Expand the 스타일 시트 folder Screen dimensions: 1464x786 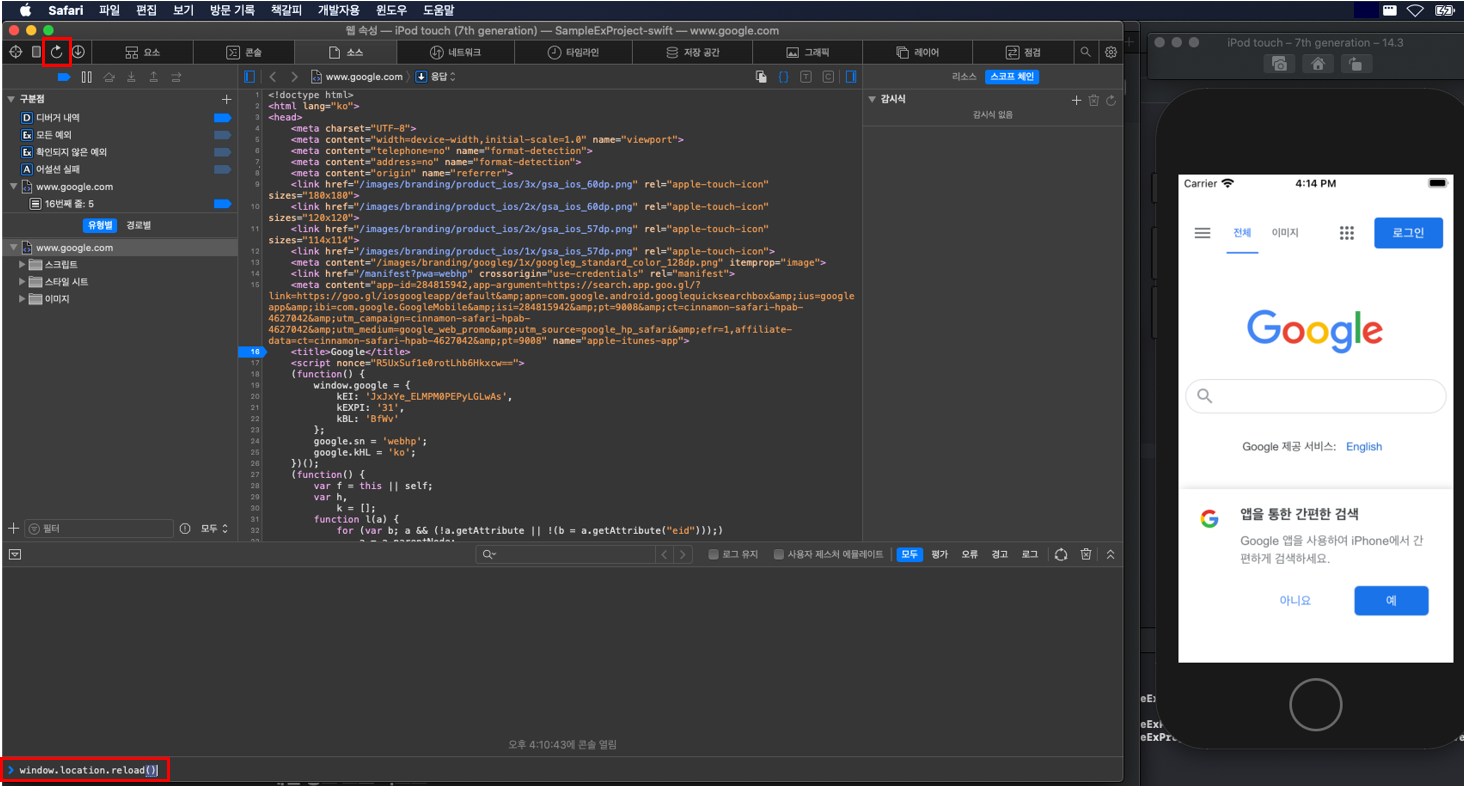click(23, 282)
